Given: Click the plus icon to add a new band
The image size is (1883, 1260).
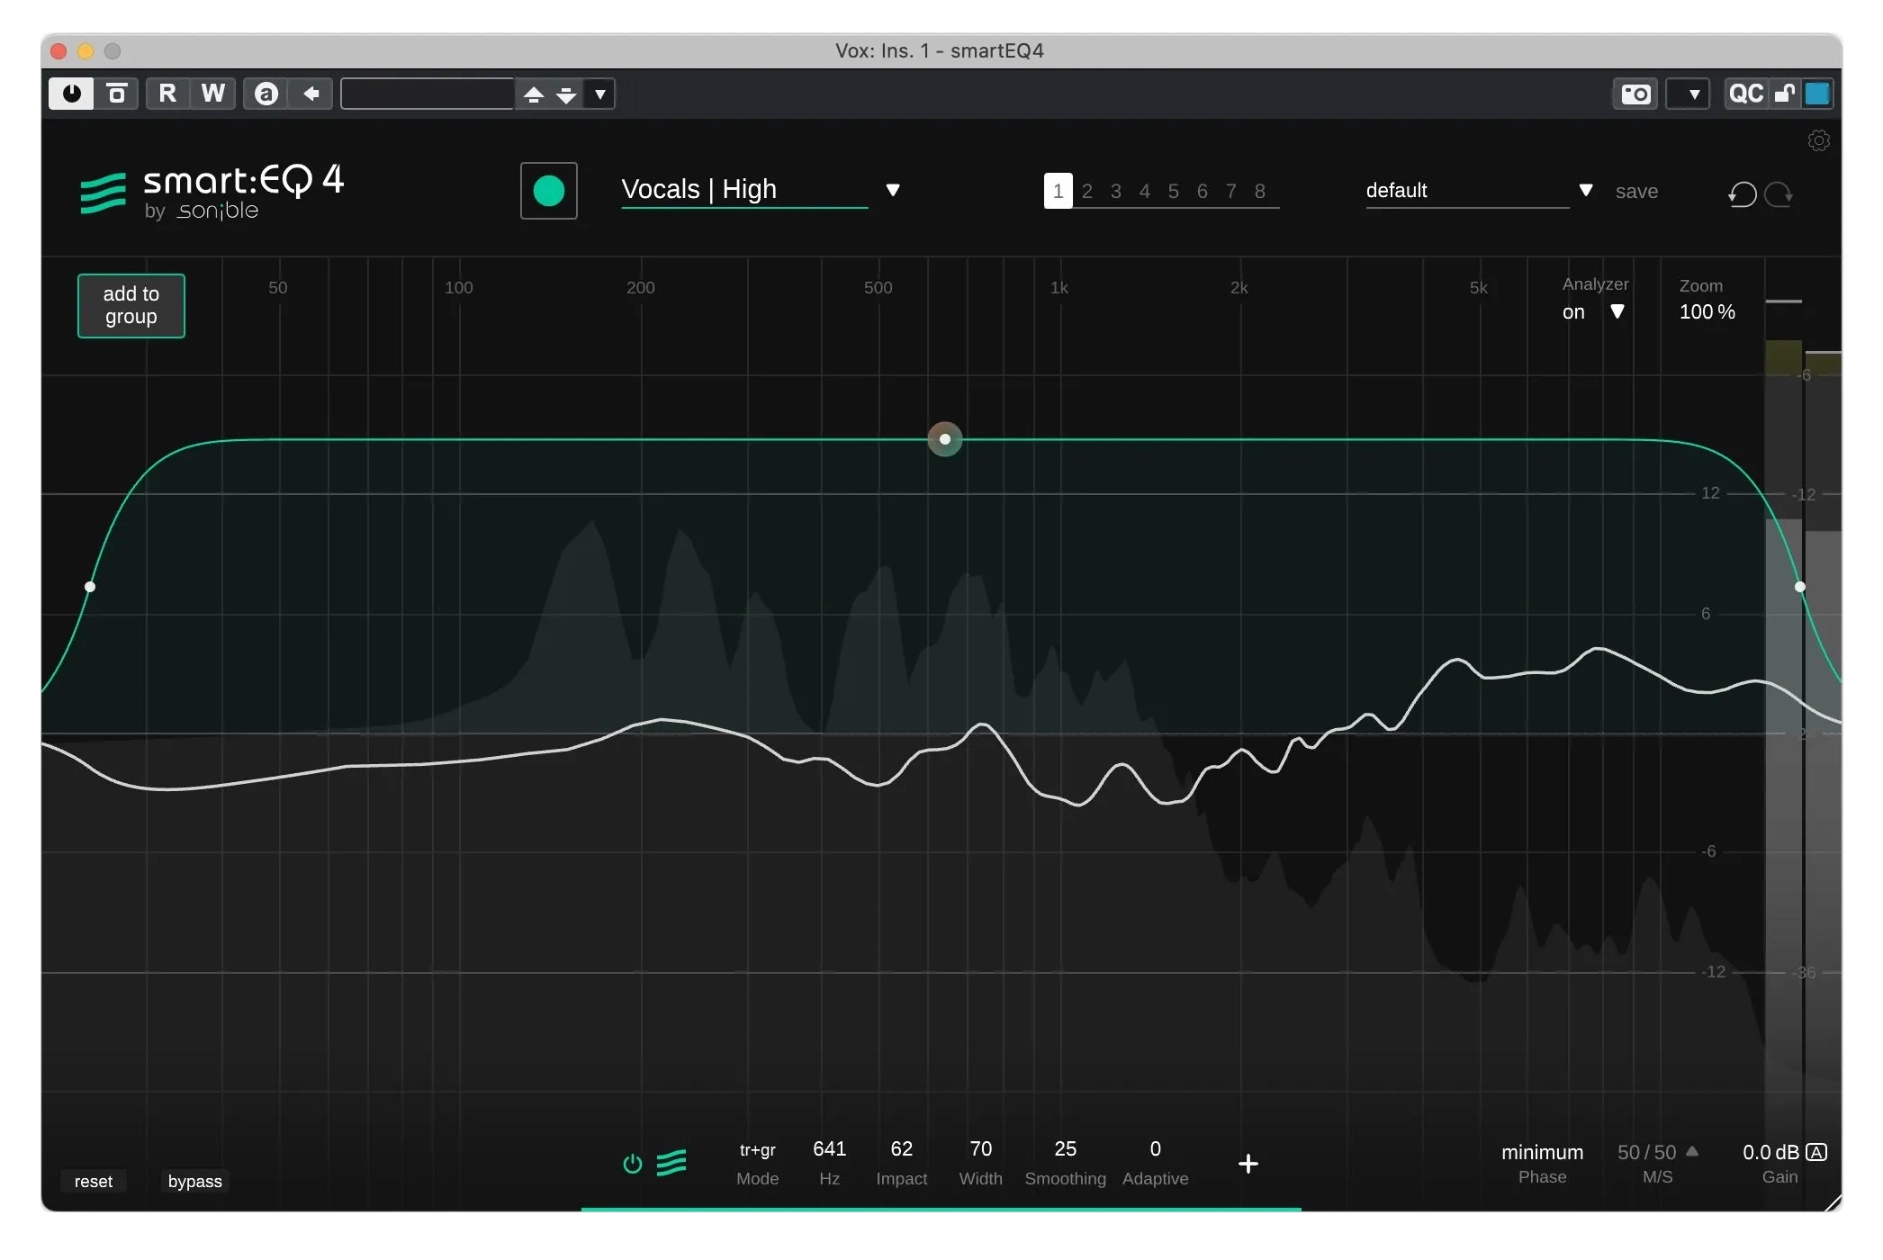Looking at the screenshot, I should (1249, 1163).
